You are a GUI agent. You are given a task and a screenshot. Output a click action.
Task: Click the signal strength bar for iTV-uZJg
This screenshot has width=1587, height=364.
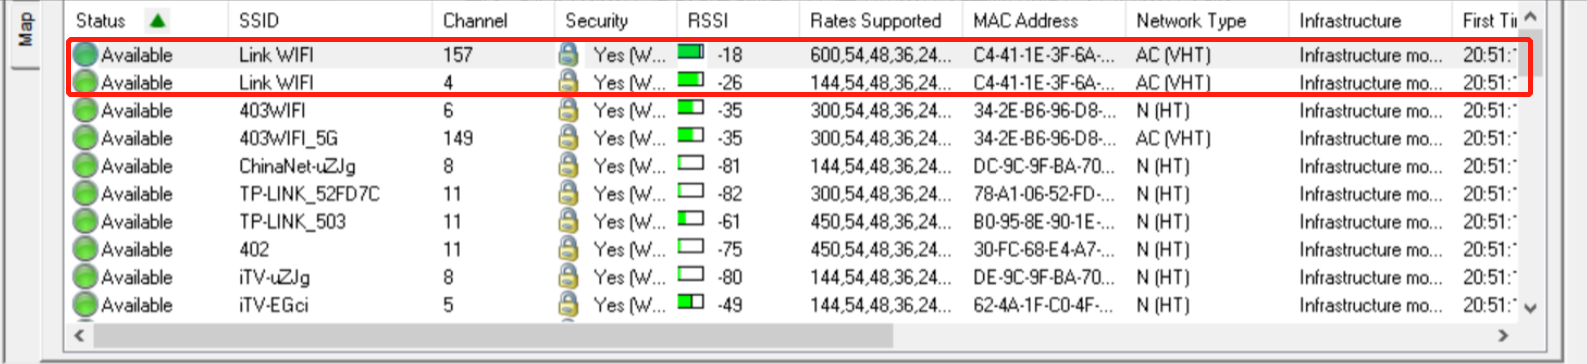(x=691, y=273)
